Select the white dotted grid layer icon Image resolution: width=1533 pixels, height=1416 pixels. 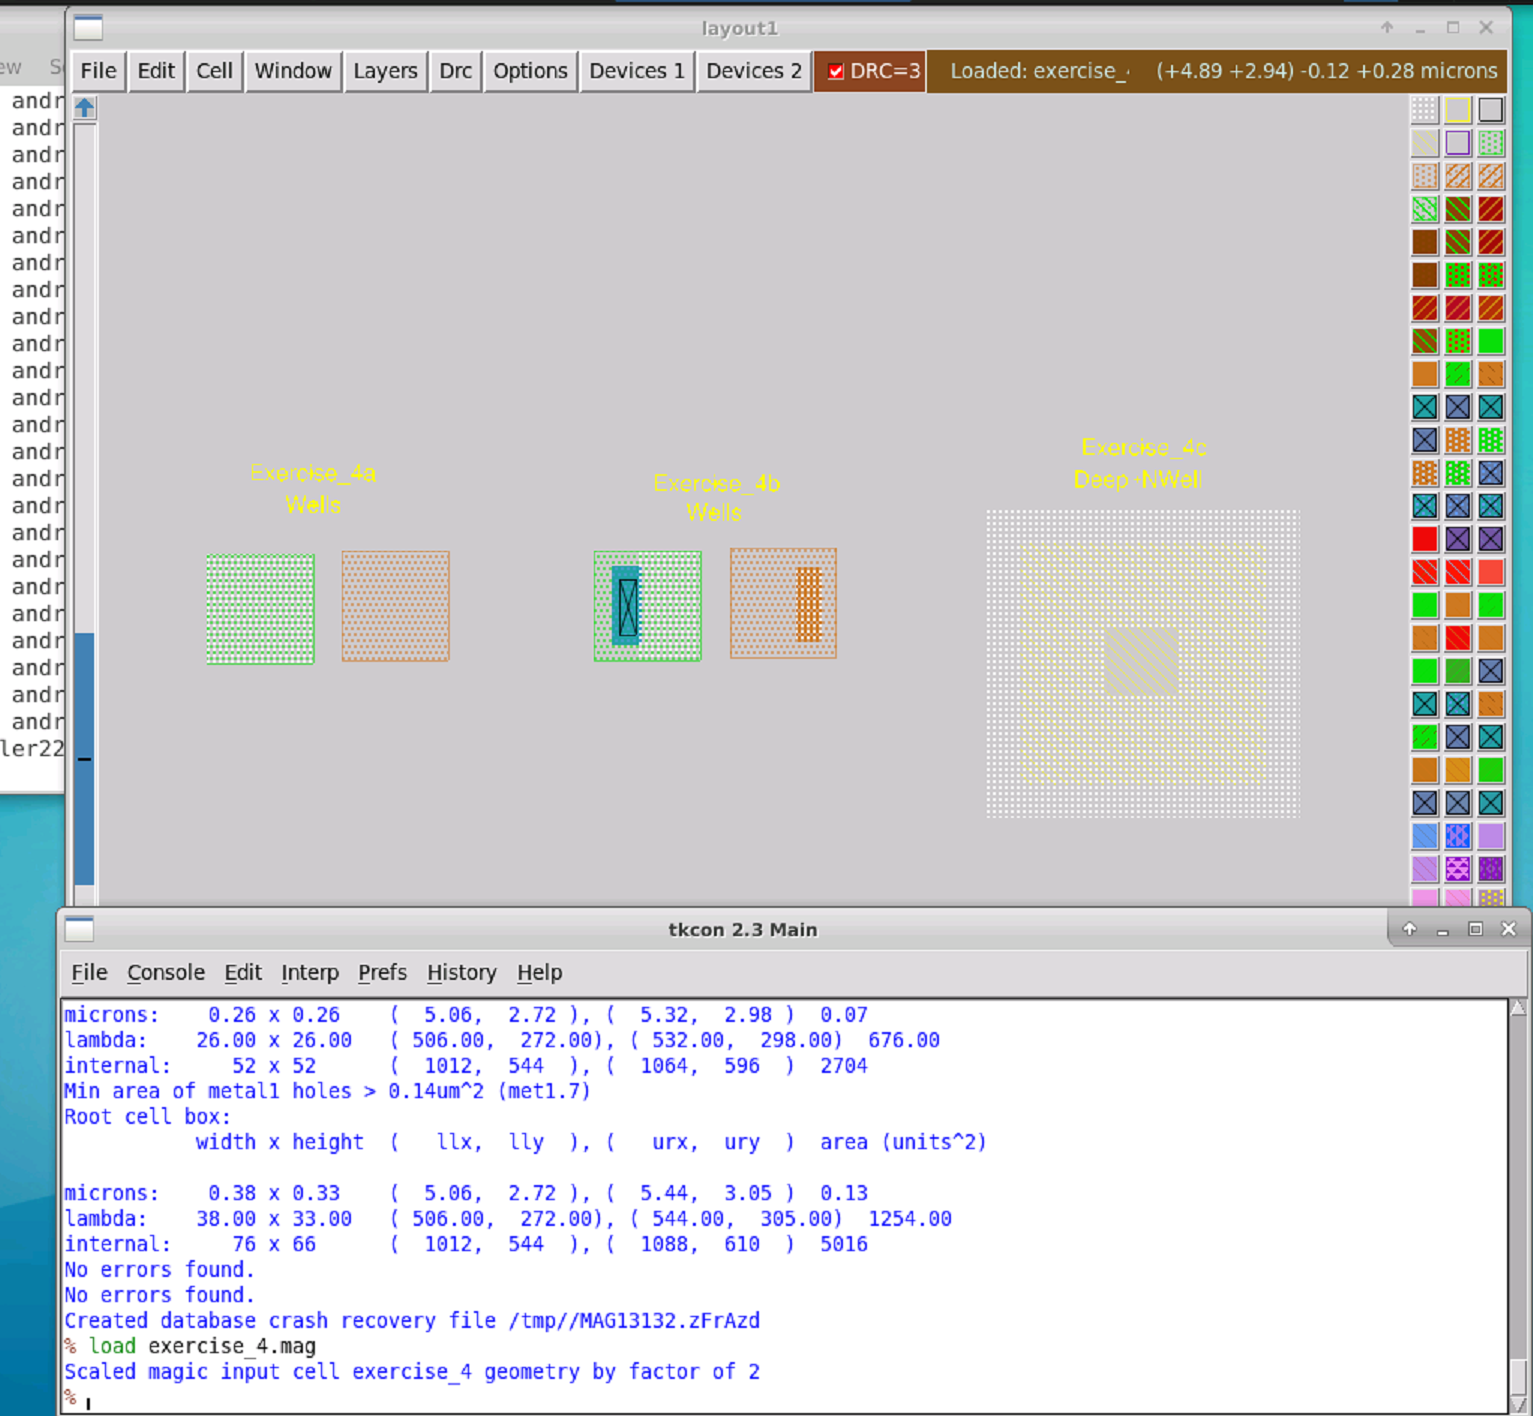pyautogui.click(x=1424, y=110)
